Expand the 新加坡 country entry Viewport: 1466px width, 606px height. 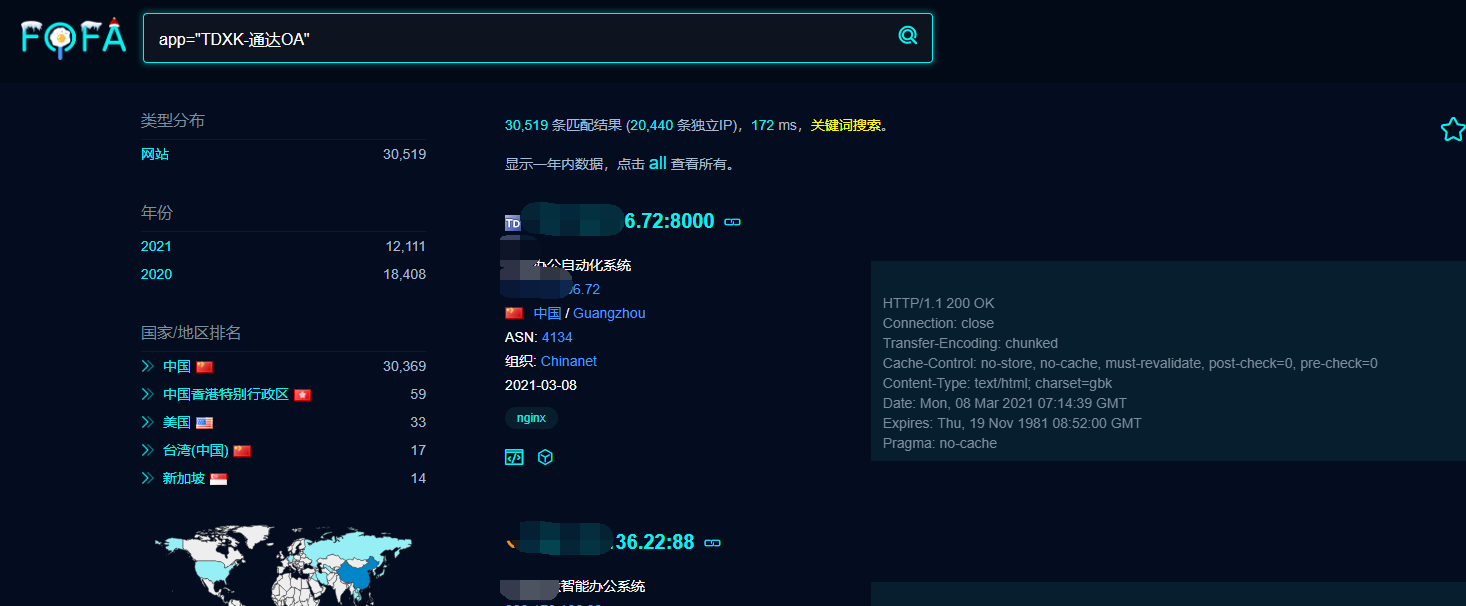[147, 478]
